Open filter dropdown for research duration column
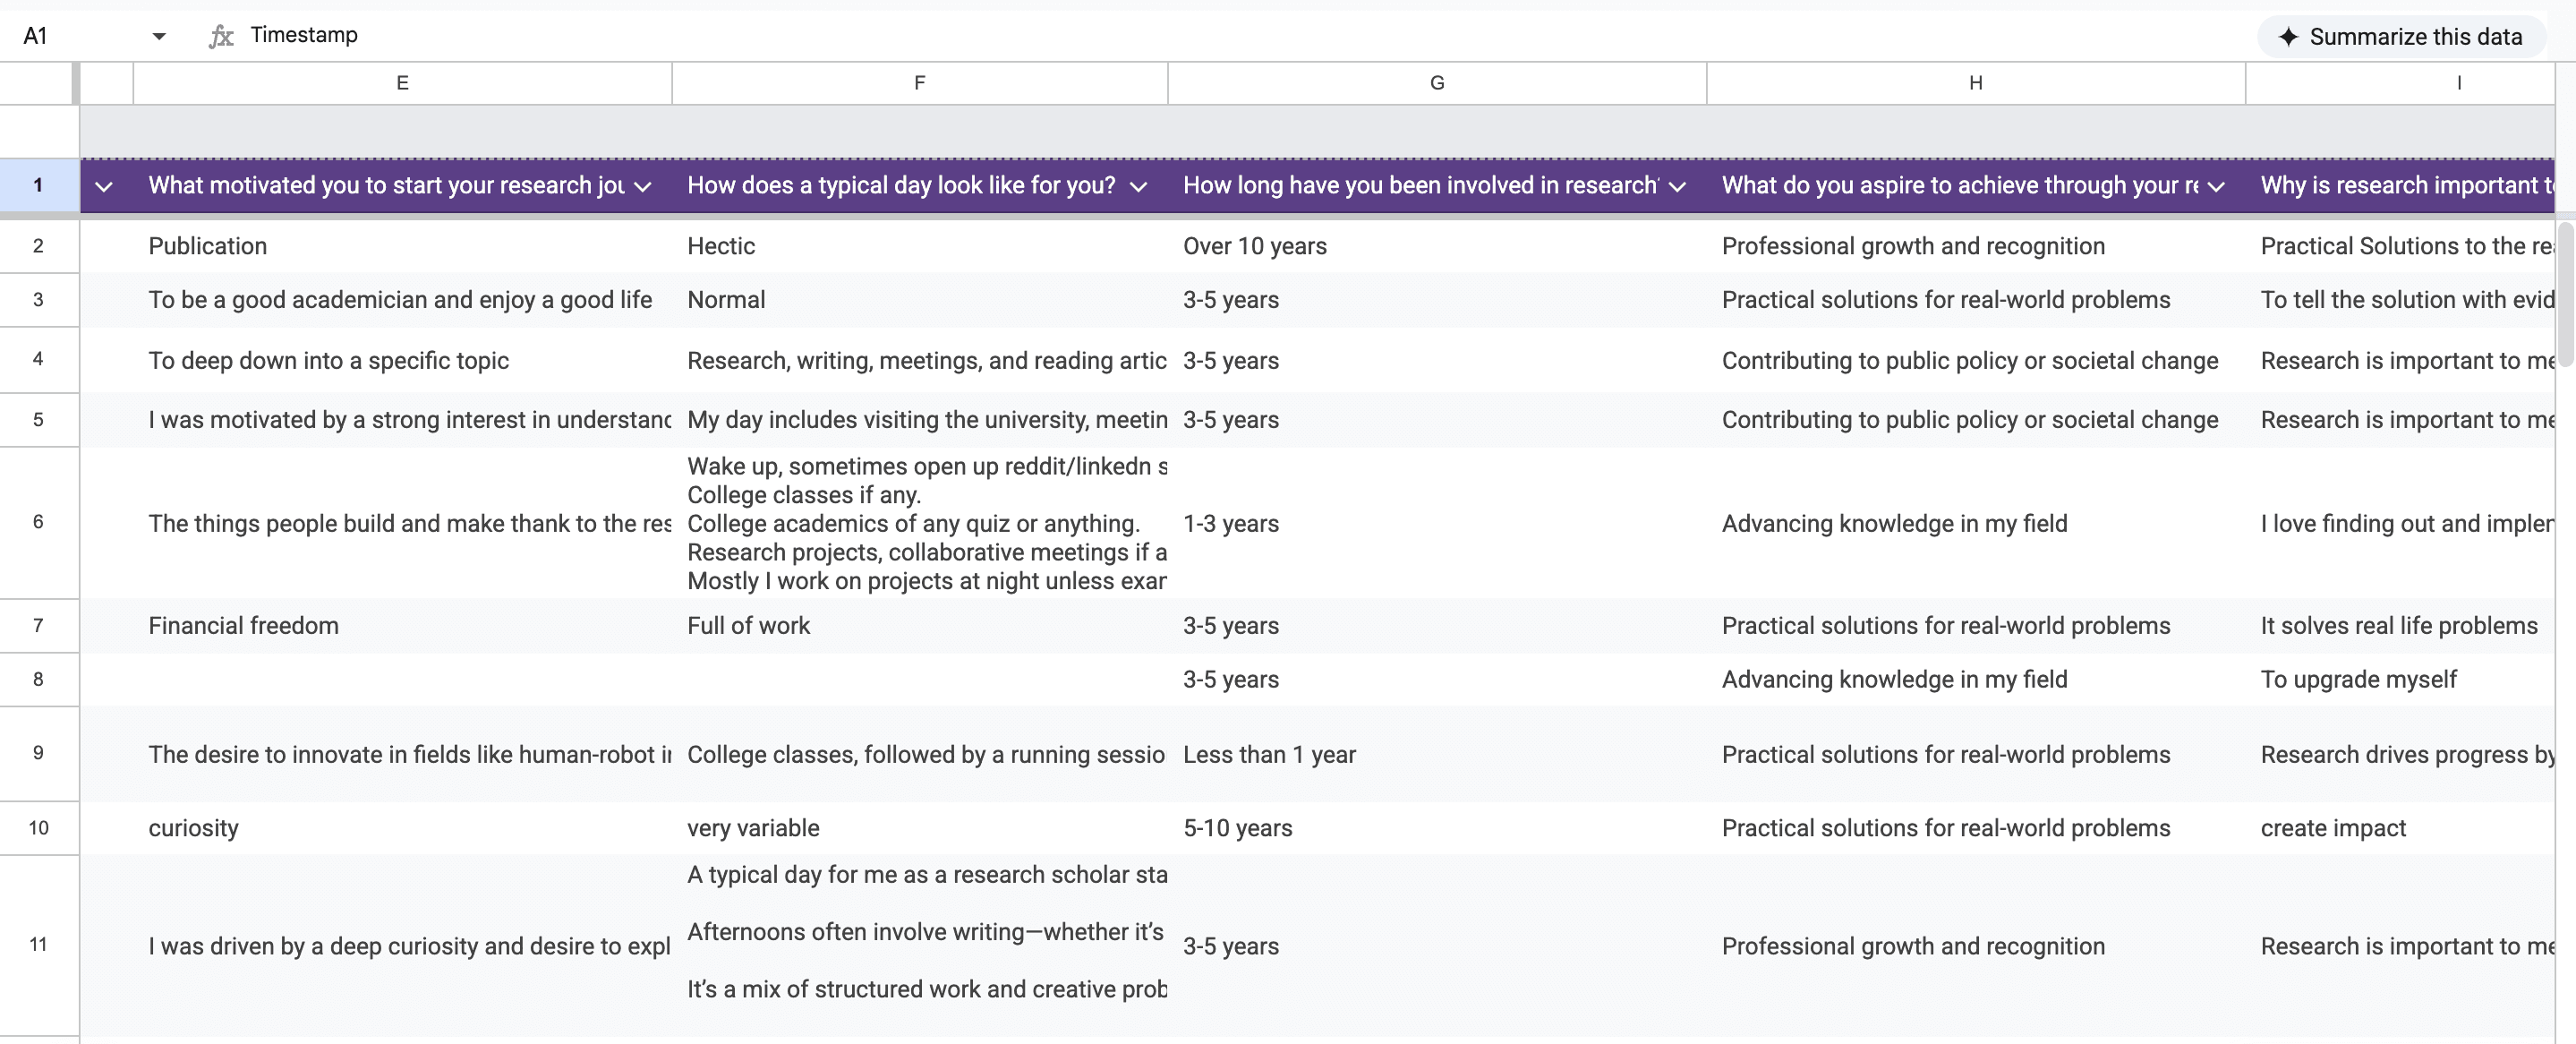The height and width of the screenshot is (1044, 2576). tap(1678, 187)
